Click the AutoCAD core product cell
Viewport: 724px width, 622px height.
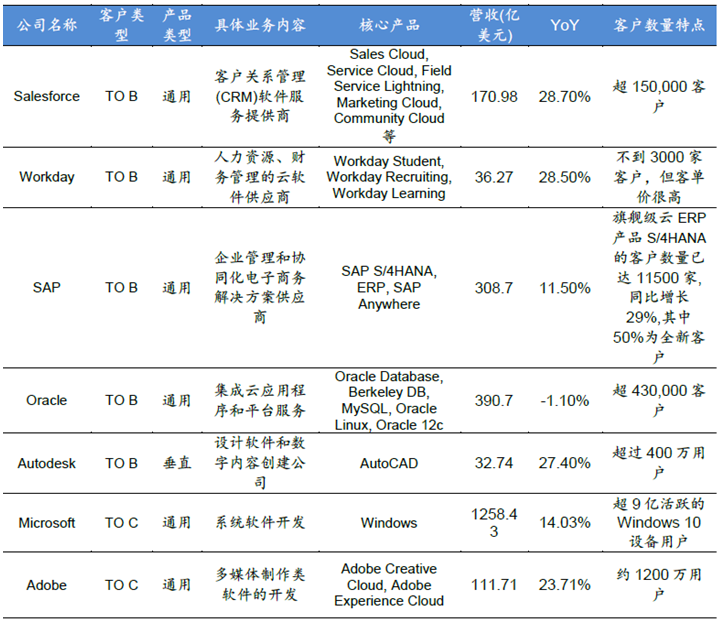pyautogui.click(x=389, y=463)
